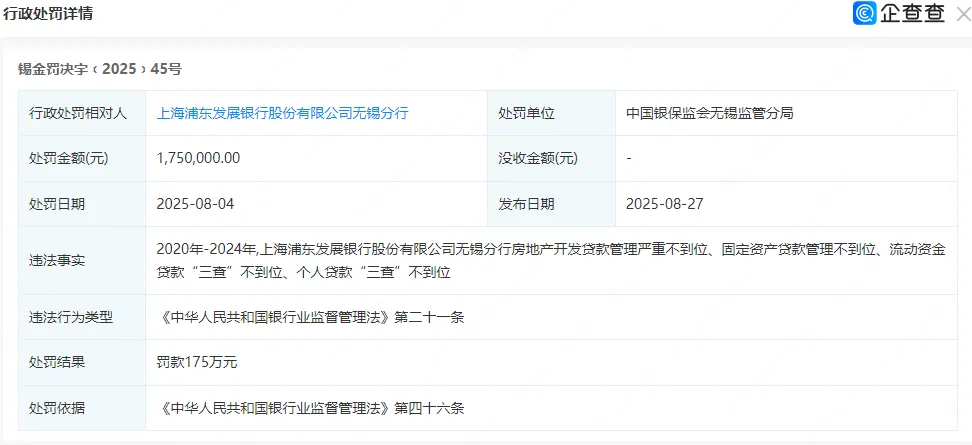Select the amount 1,750,000.00

[x=198, y=159]
